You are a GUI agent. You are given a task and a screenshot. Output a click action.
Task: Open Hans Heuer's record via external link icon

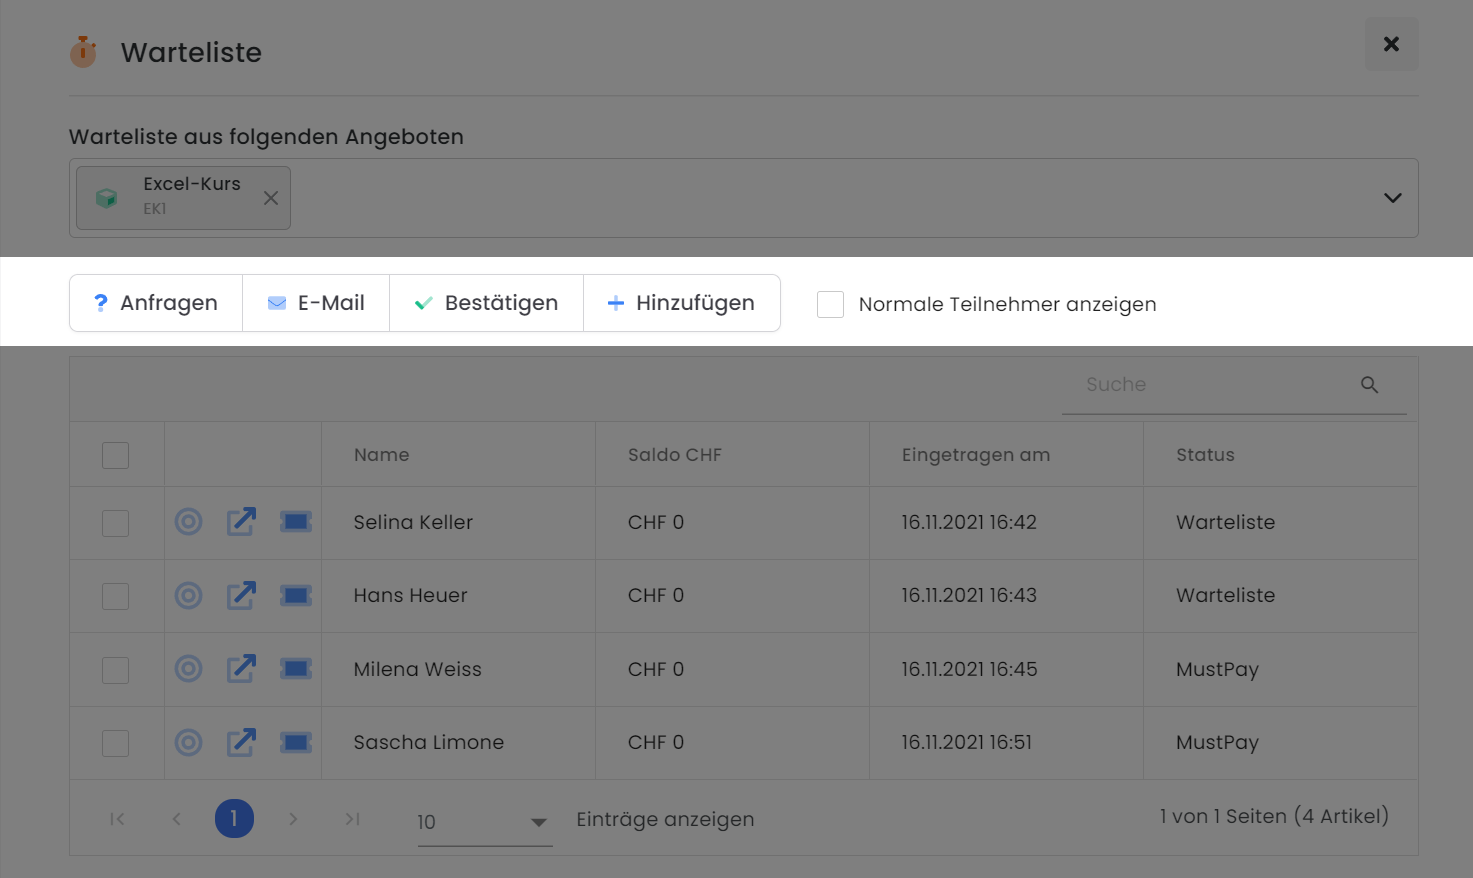(241, 595)
